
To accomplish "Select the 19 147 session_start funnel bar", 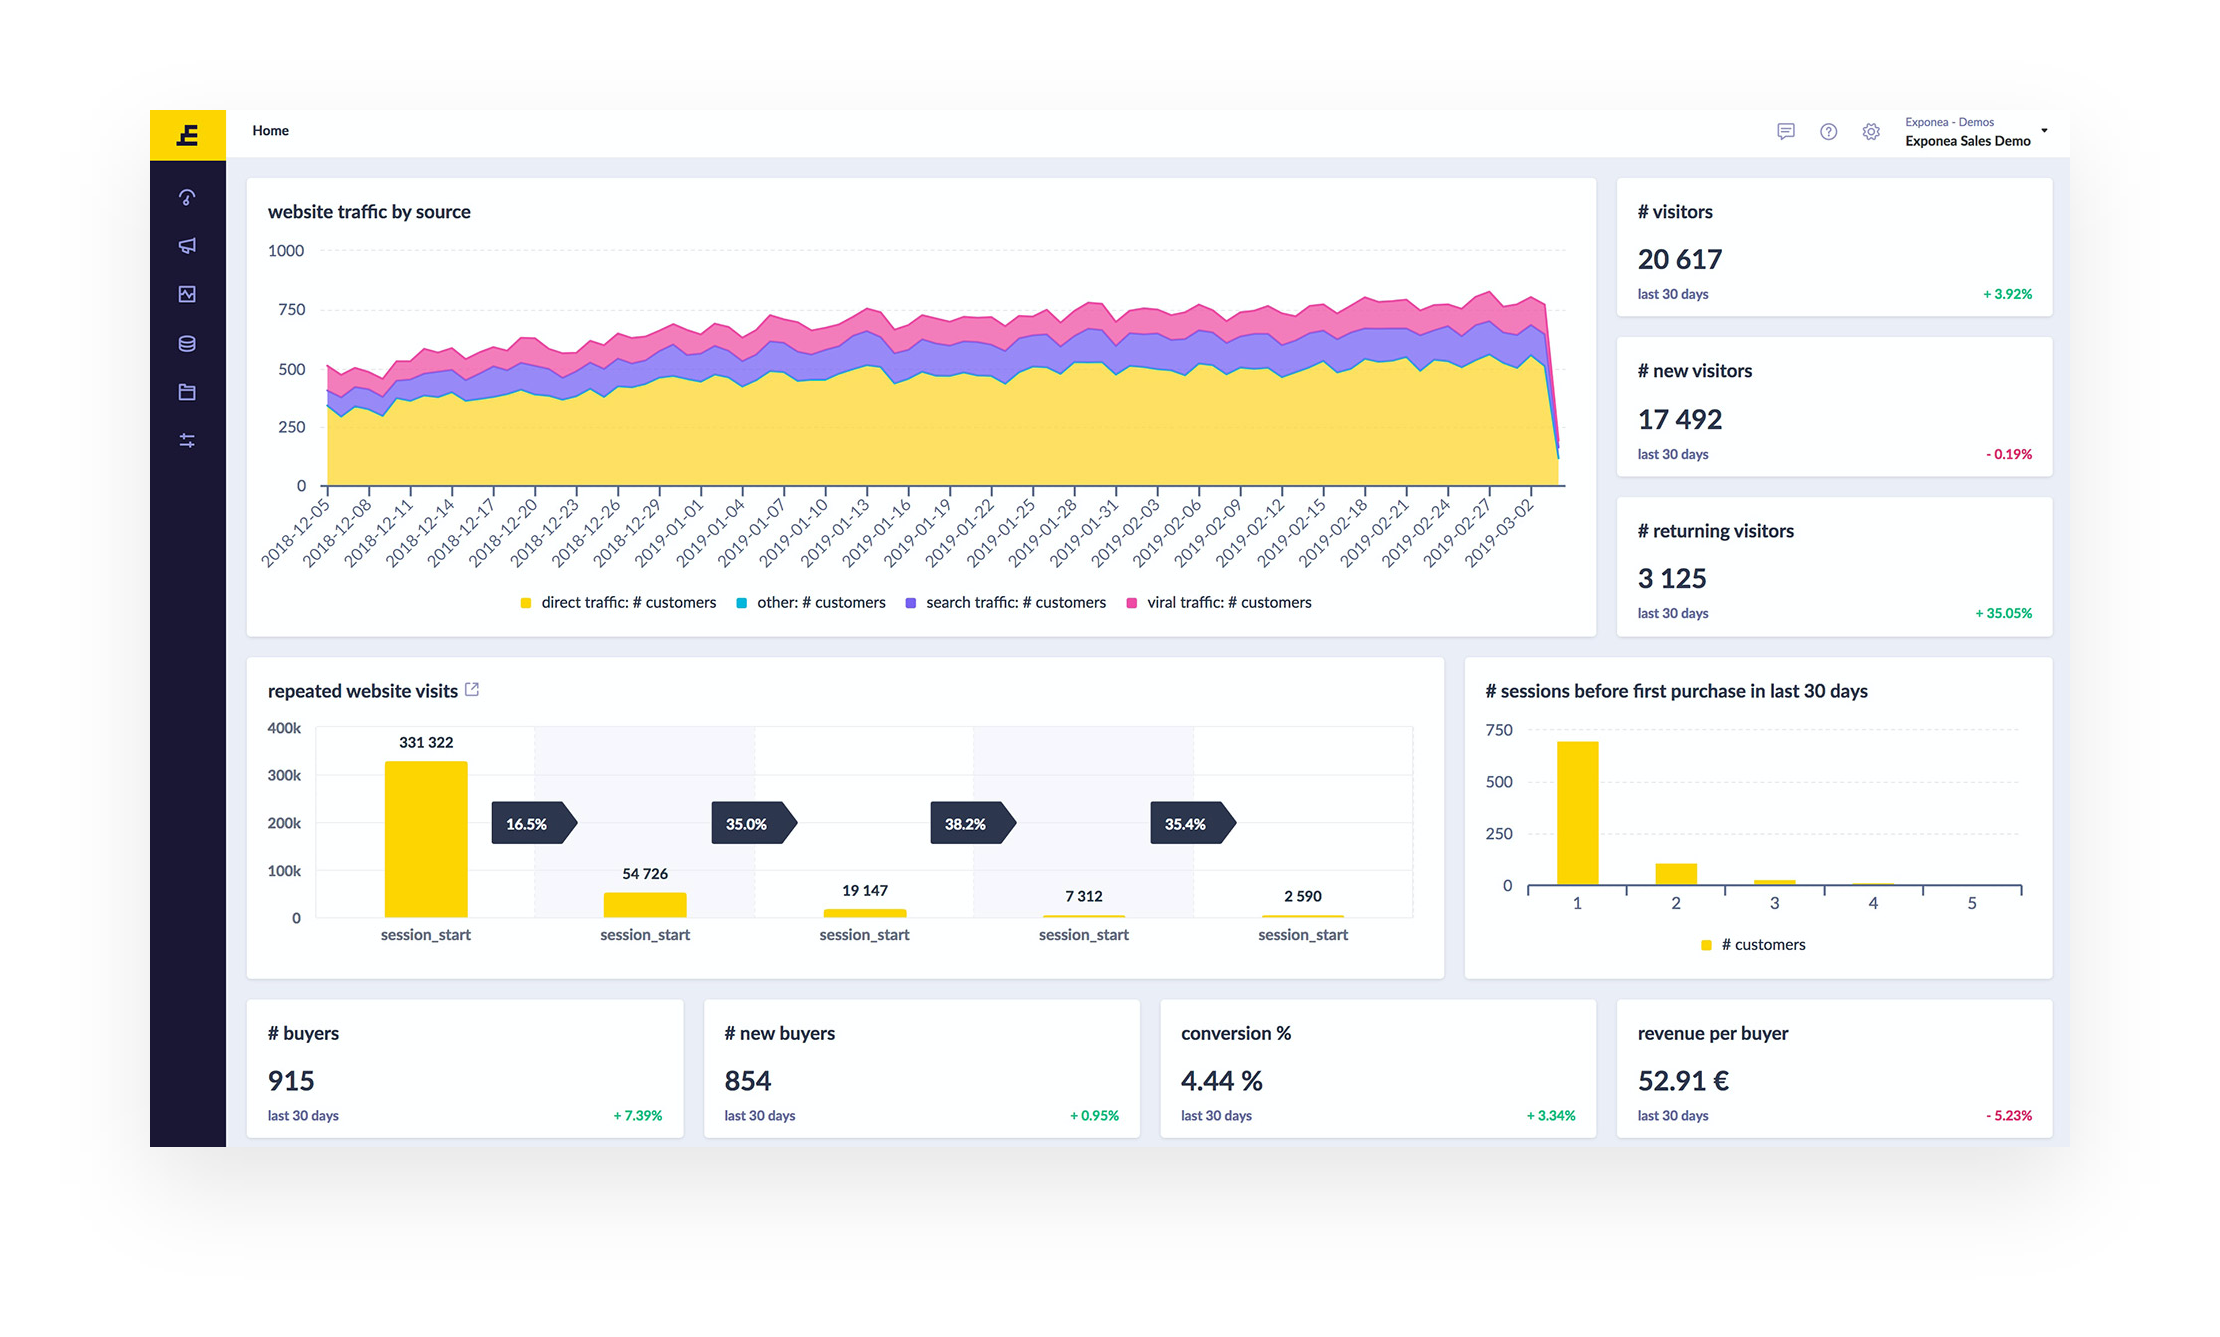I will [865, 913].
